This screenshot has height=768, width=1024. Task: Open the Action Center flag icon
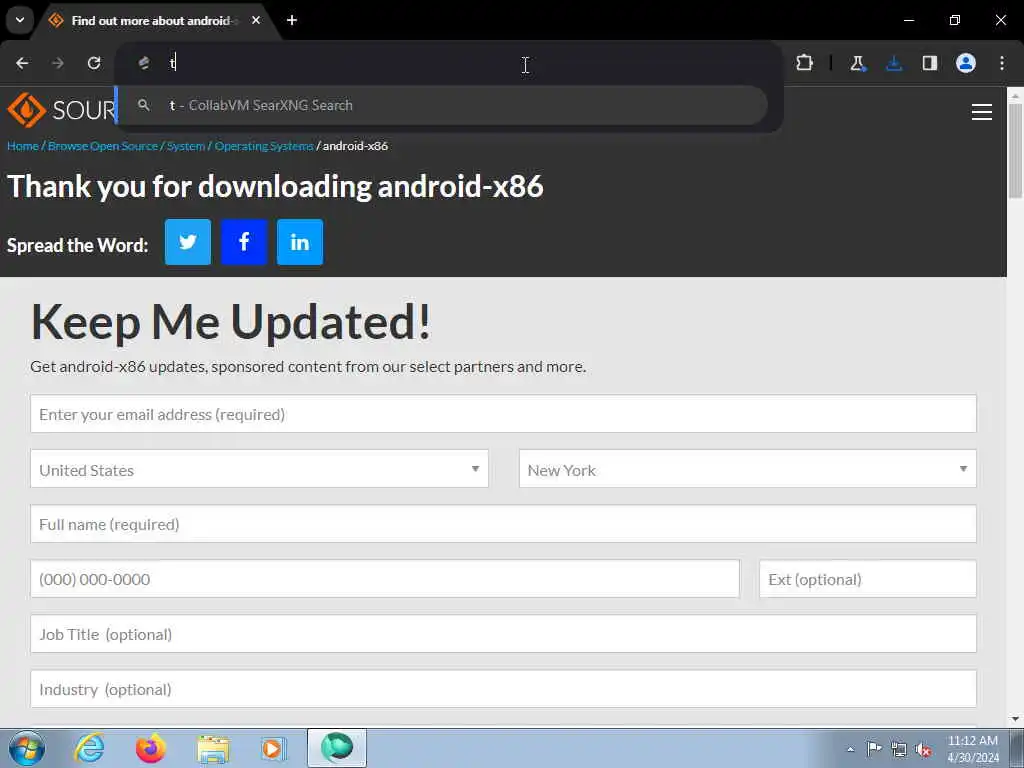pyautogui.click(x=874, y=749)
